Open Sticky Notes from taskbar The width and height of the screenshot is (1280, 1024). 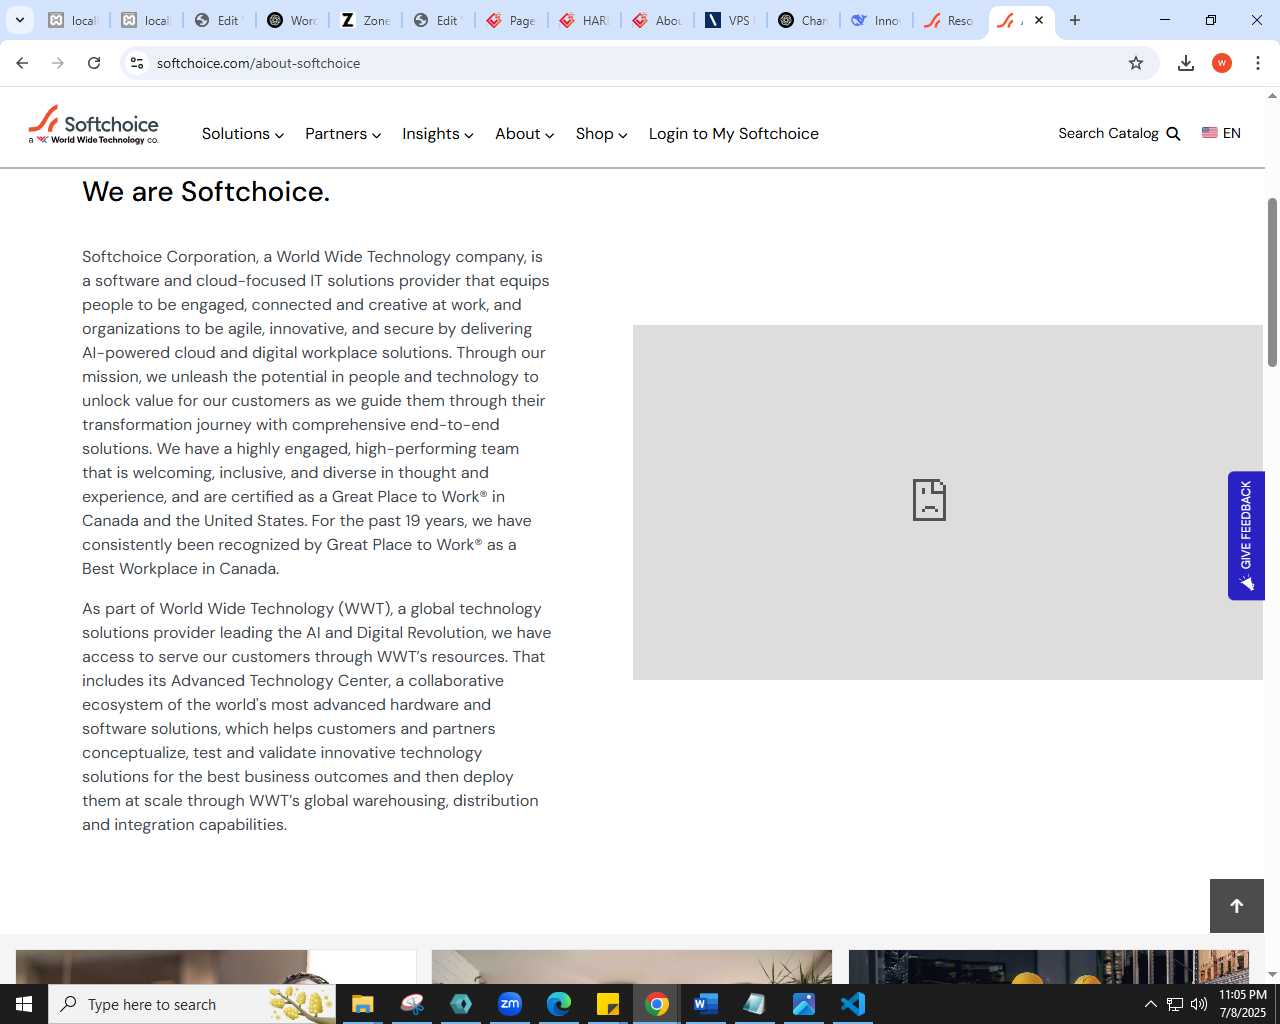click(608, 1004)
